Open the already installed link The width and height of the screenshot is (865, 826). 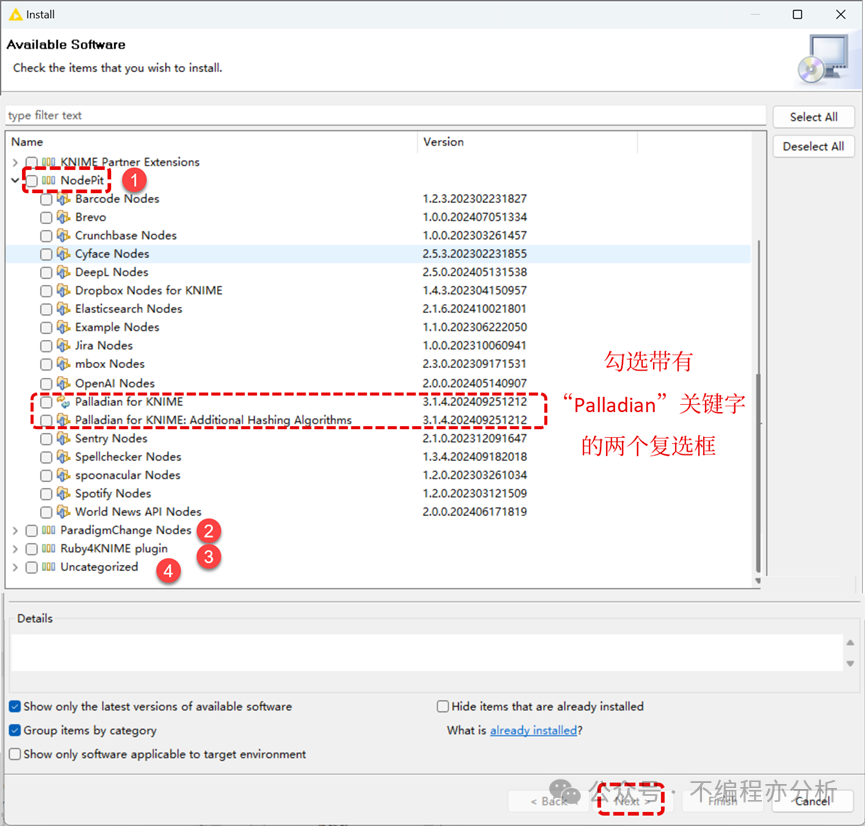[533, 730]
